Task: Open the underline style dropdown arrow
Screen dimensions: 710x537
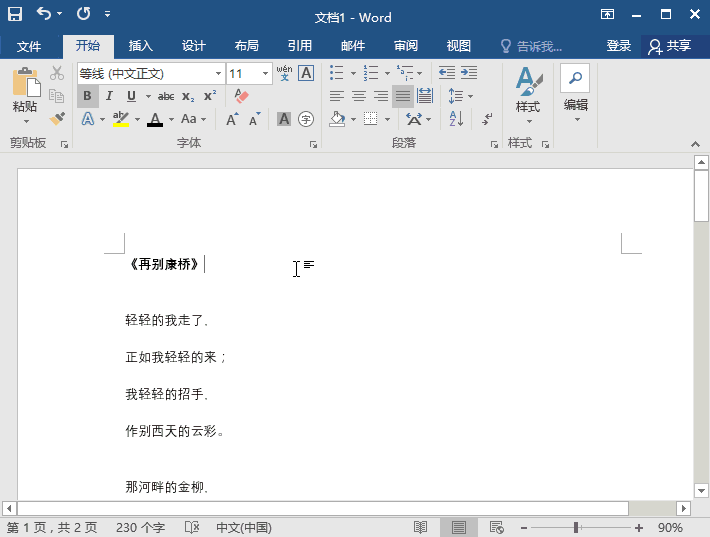Action: click(x=148, y=96)
